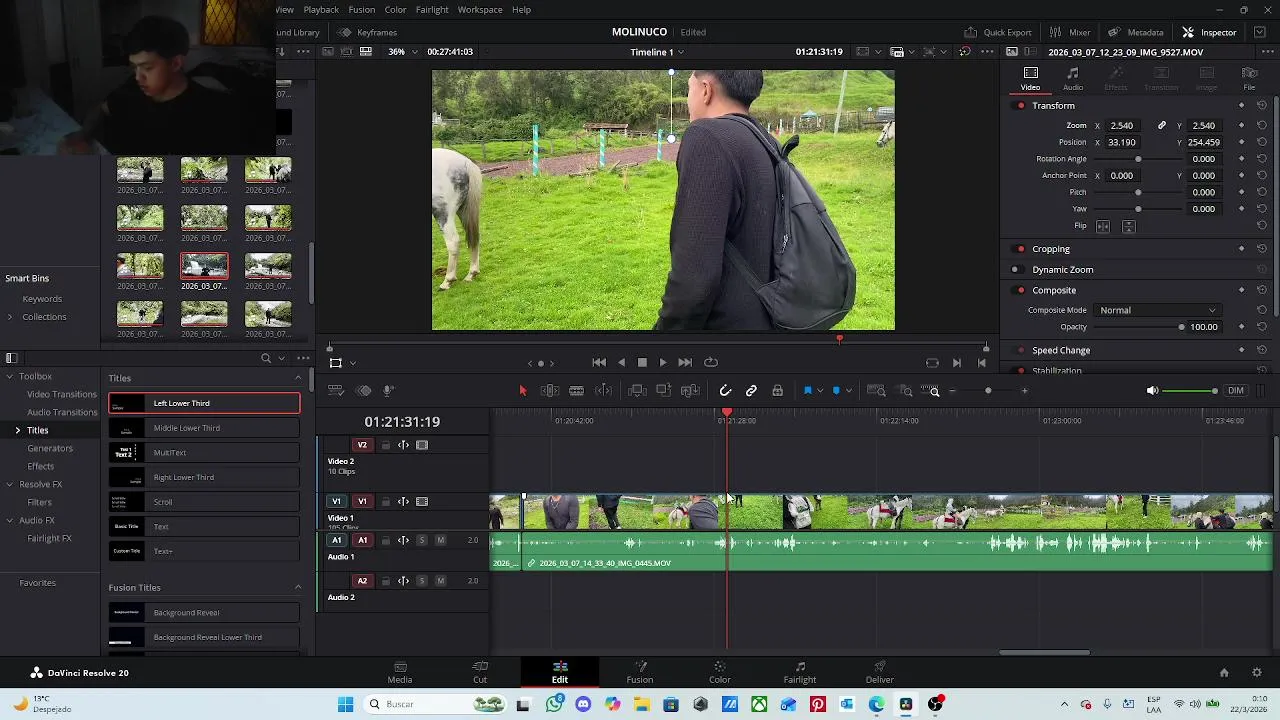Viewport: 1280px width, 720px height.
Task: Solo the Audio 1 track
Action: pyautogui.click(x=421, y=541)
